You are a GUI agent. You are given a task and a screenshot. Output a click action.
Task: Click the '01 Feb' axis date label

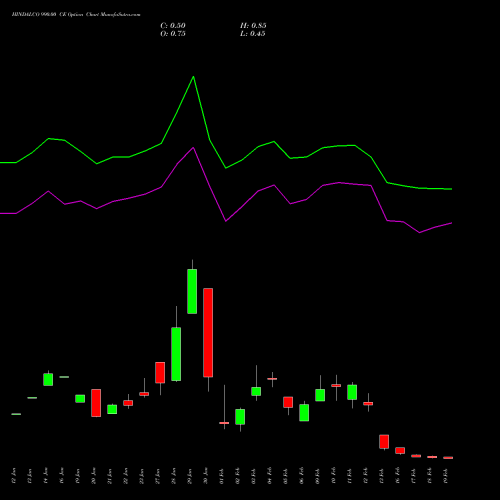tap(222, 476)
